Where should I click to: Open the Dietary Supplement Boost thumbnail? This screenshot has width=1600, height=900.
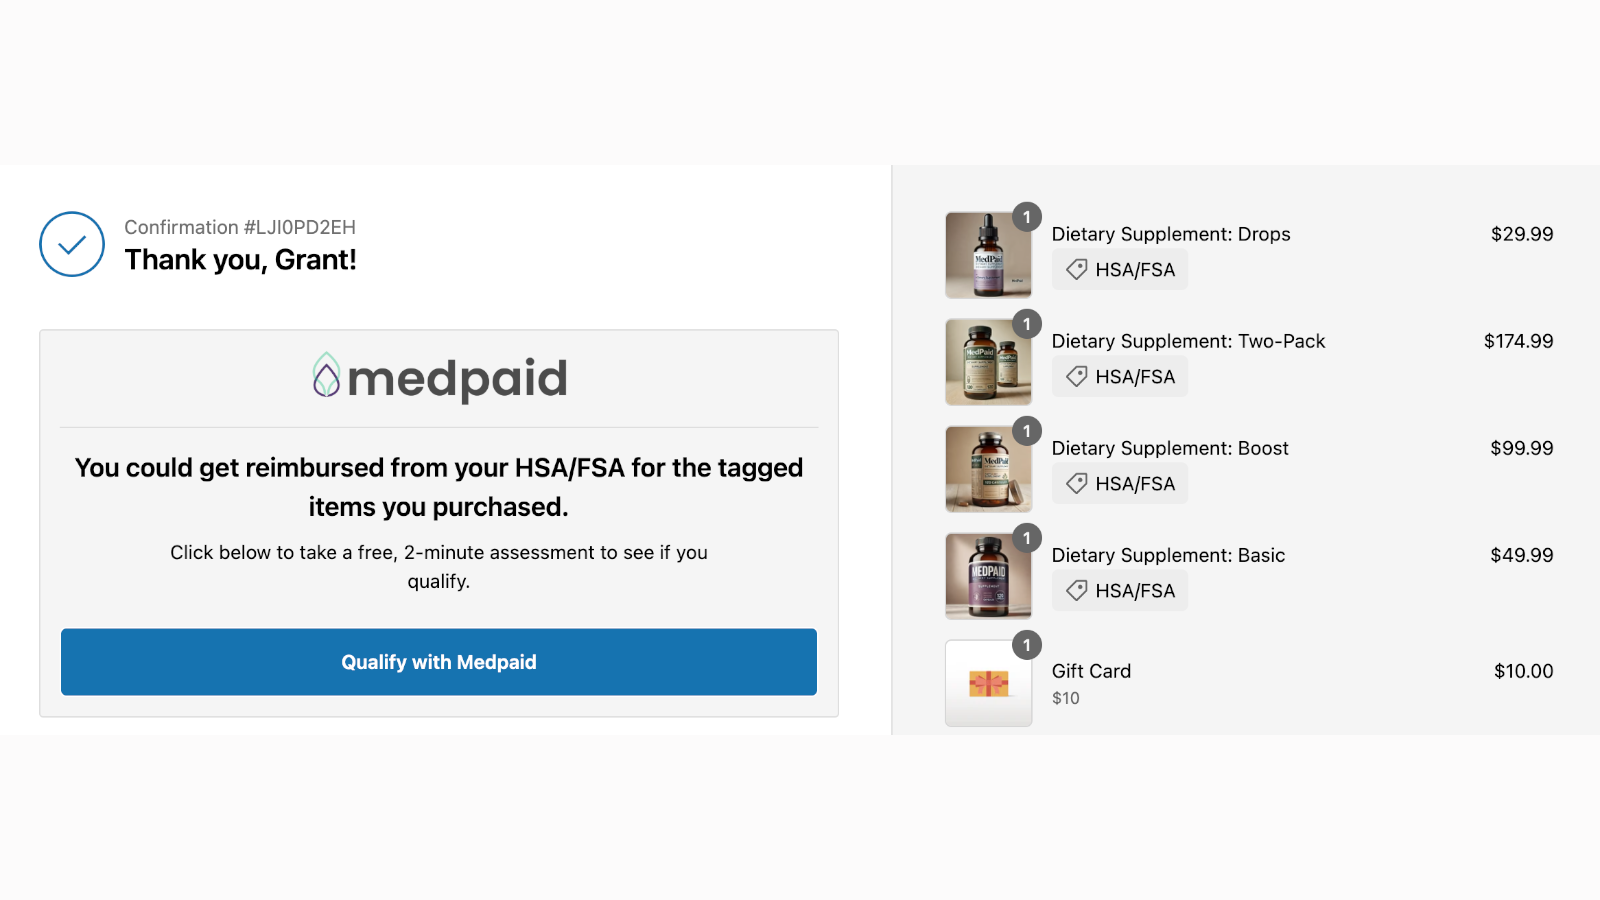(988, 469)
